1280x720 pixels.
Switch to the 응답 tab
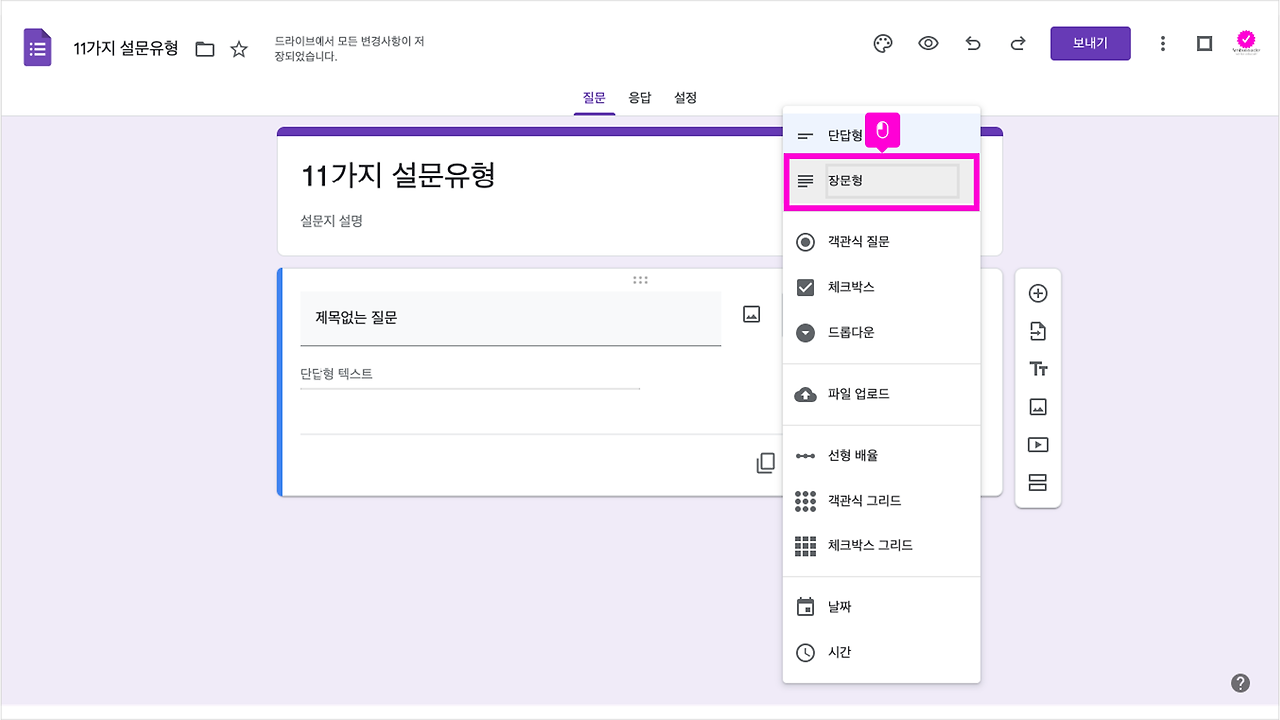640,97
